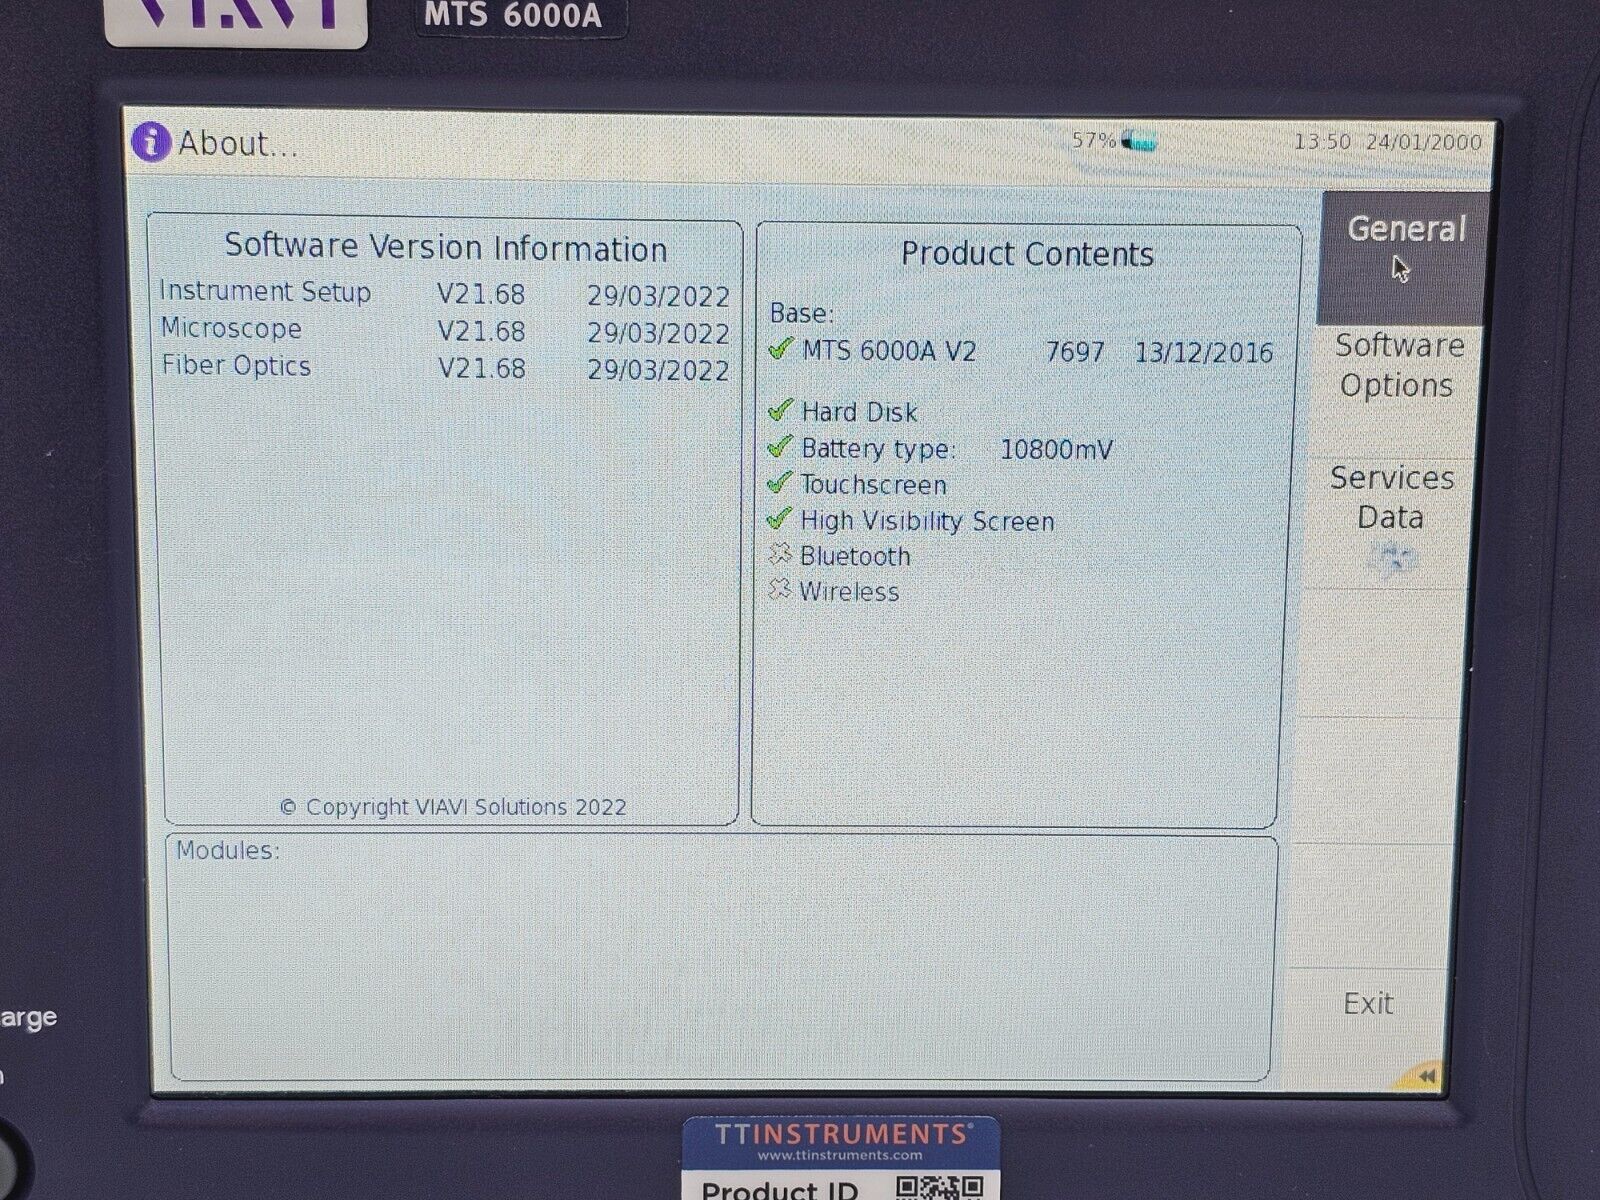Click the Microscope version V21.68
This screenshot has width=1600, height=1200.
481,331
